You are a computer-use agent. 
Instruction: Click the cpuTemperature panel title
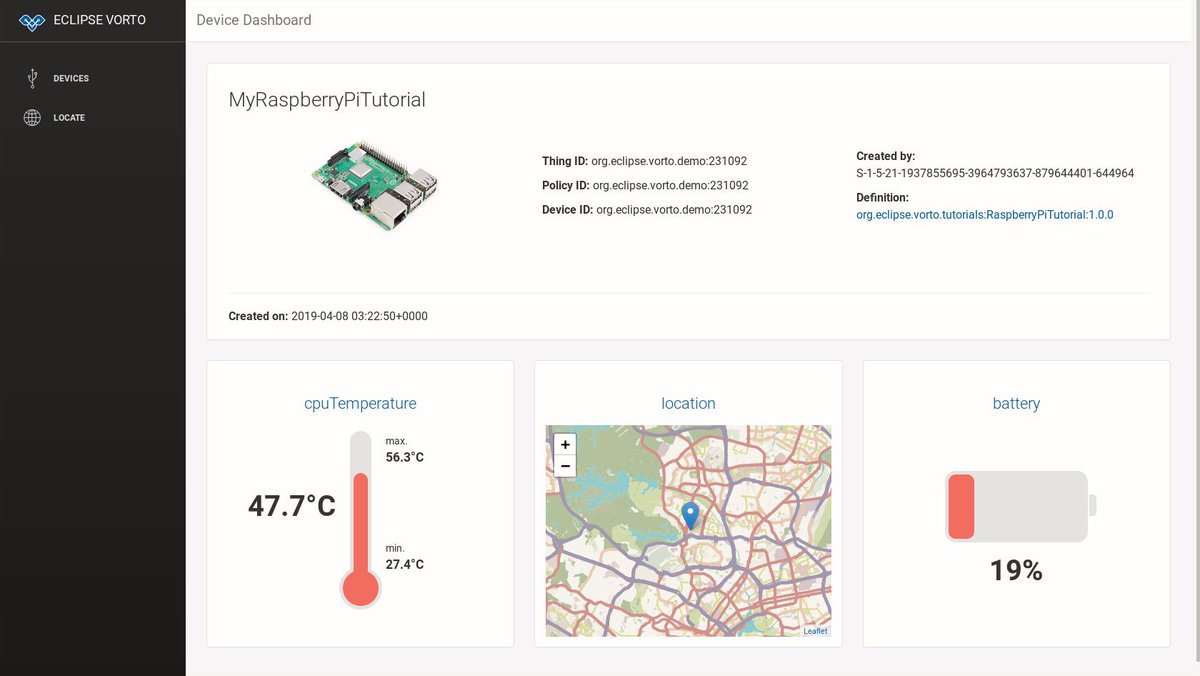pyautogui.click(x=360, y=403)
